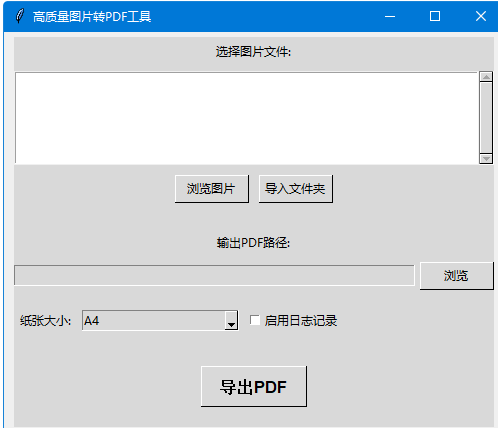498x428 pixels.
Task: Click 浏览 next to output path
Action: click(456, 276)
